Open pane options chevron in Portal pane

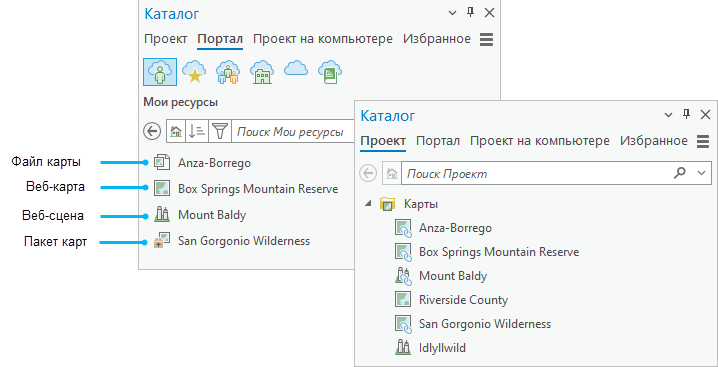pos(453,13)
